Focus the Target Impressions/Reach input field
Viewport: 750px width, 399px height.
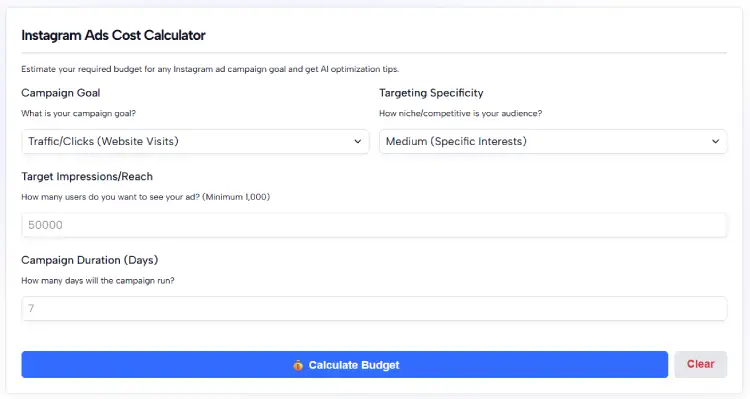374,225
